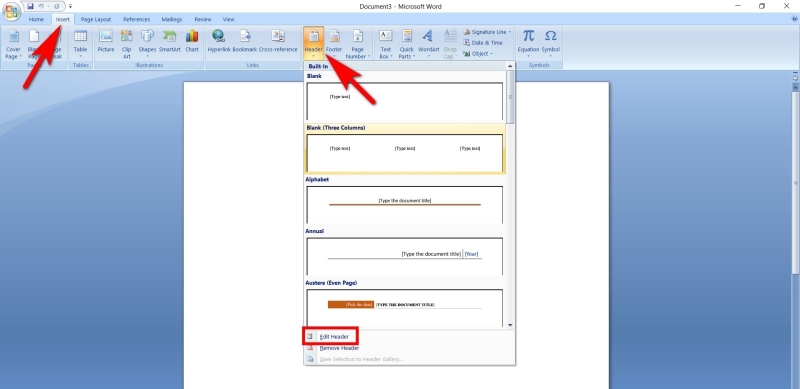Click Redo icon in Quick Access toolbar

tap(56, 6)
